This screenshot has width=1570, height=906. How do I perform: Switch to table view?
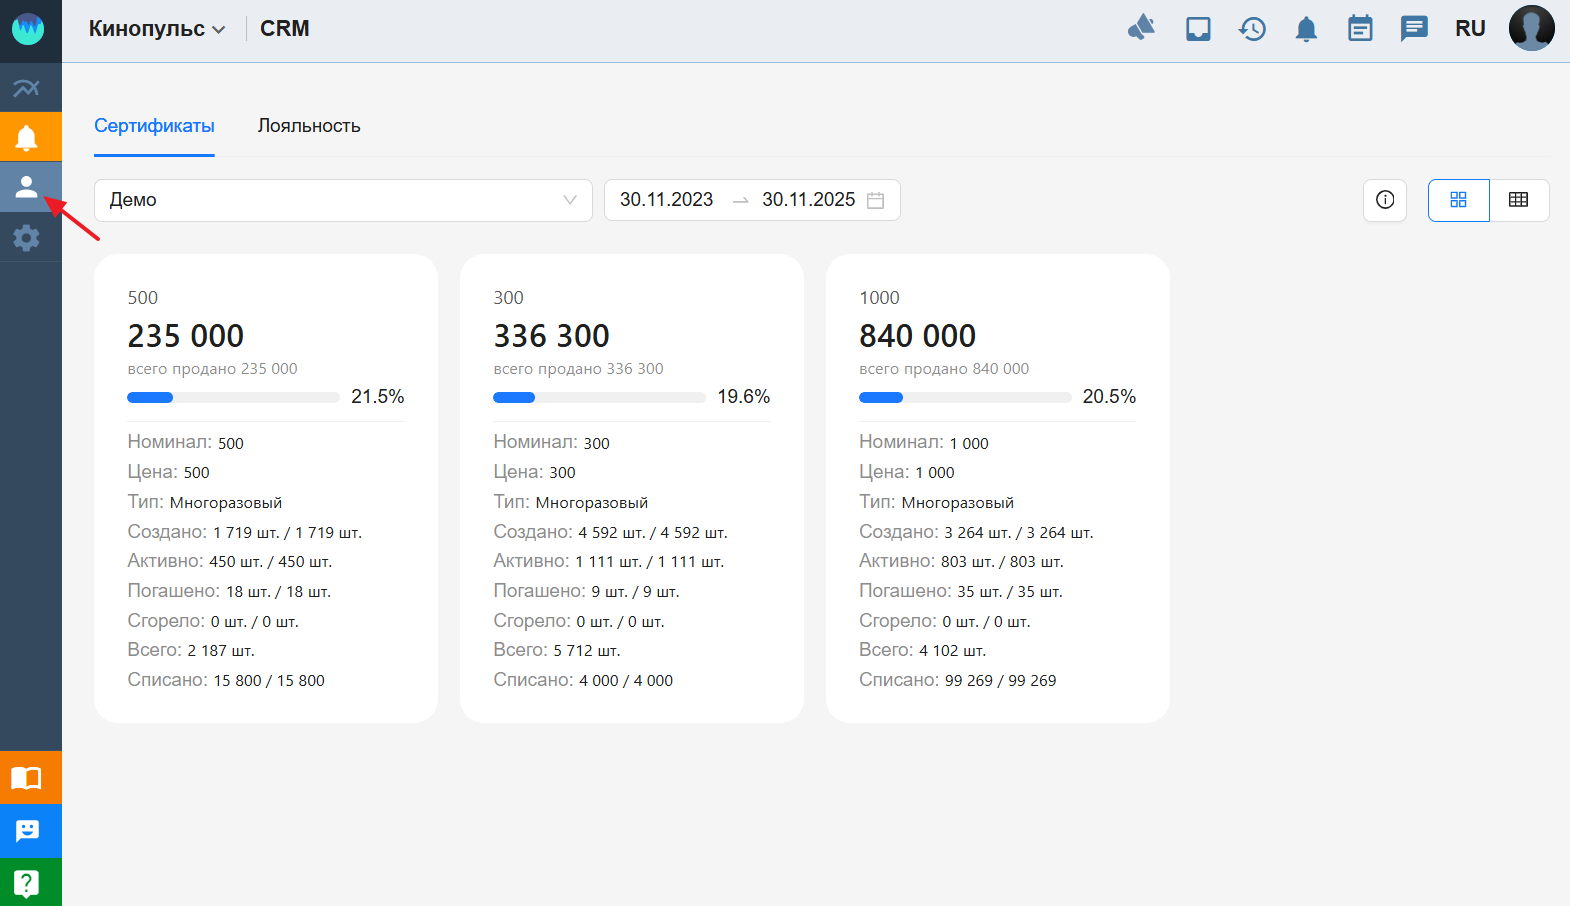coord(1518,200)
